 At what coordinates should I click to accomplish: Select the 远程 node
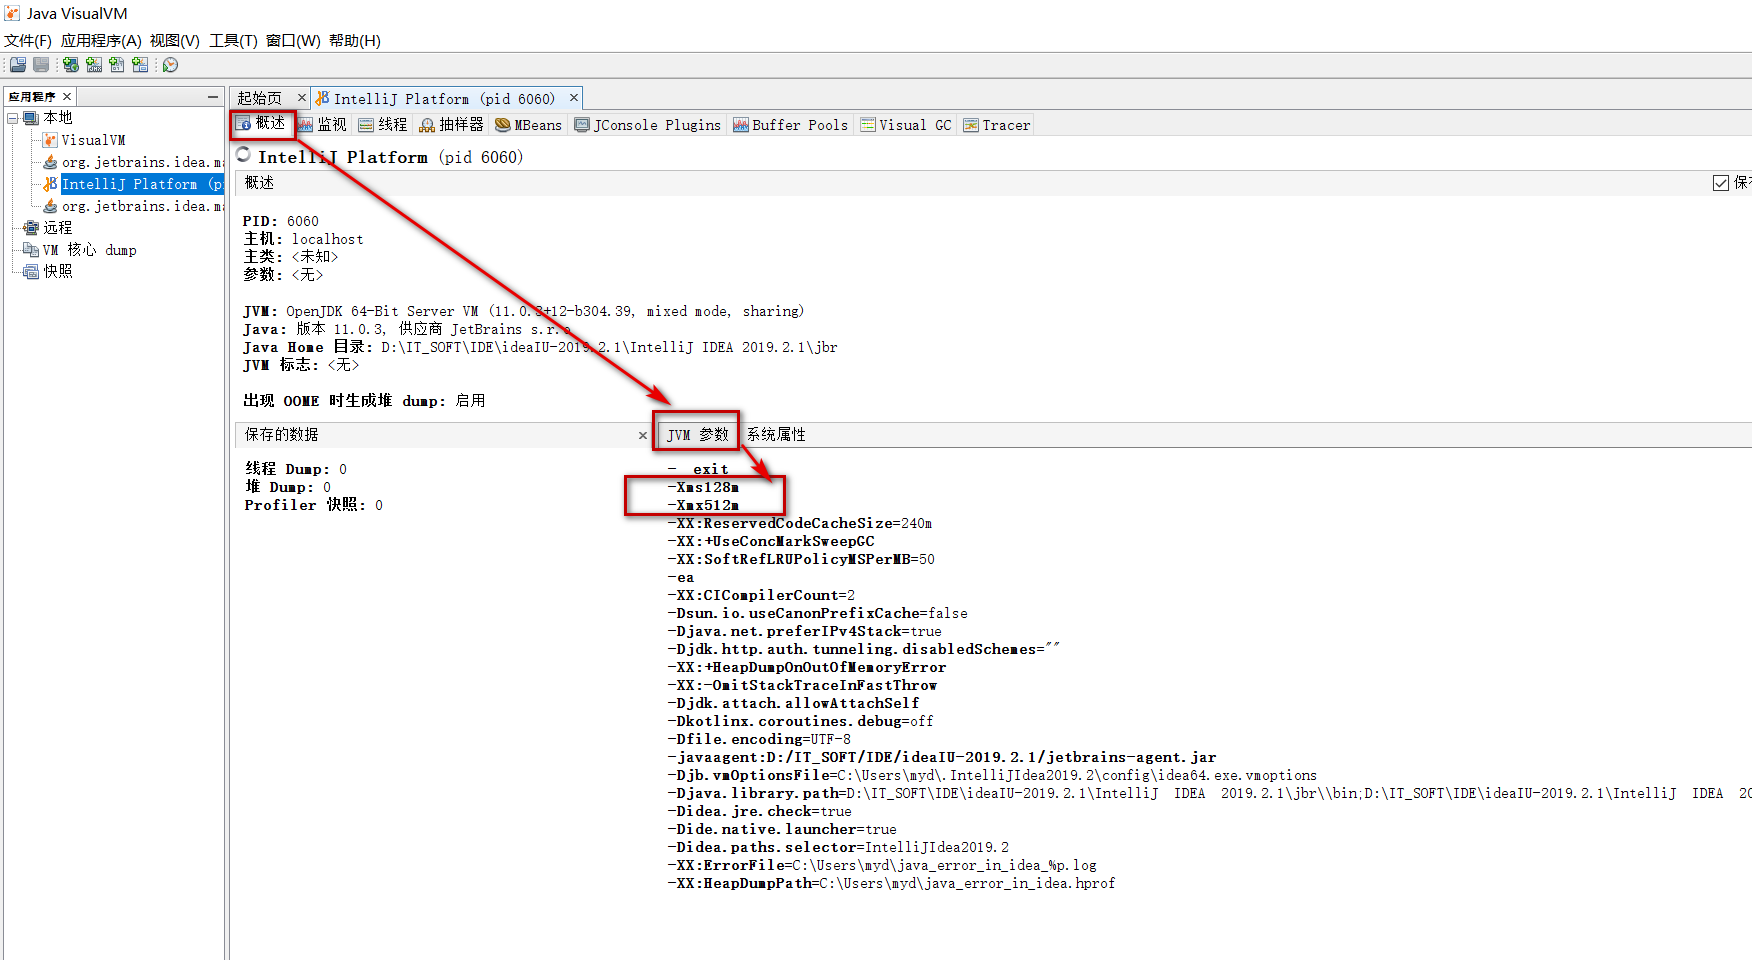(58, 228)
